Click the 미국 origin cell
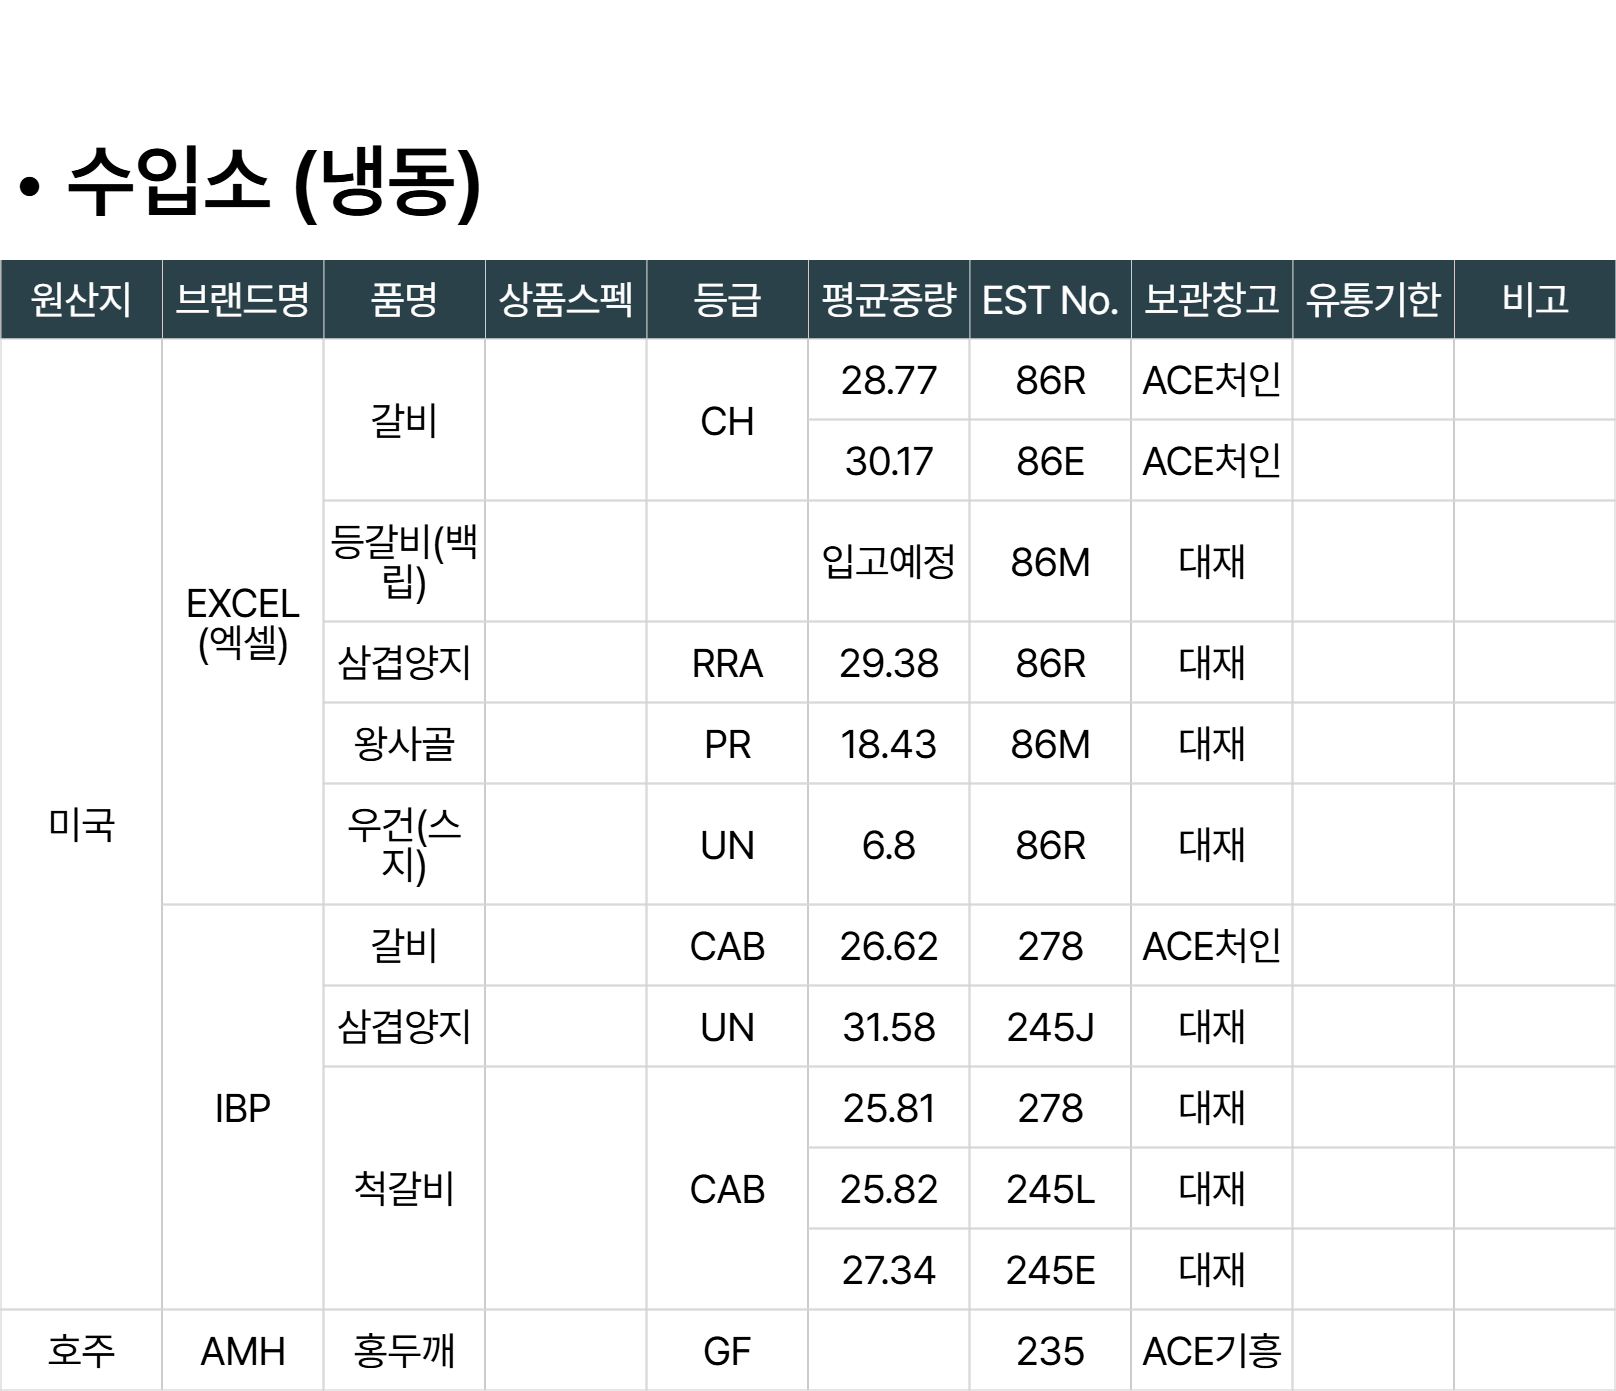 [81, 825]
